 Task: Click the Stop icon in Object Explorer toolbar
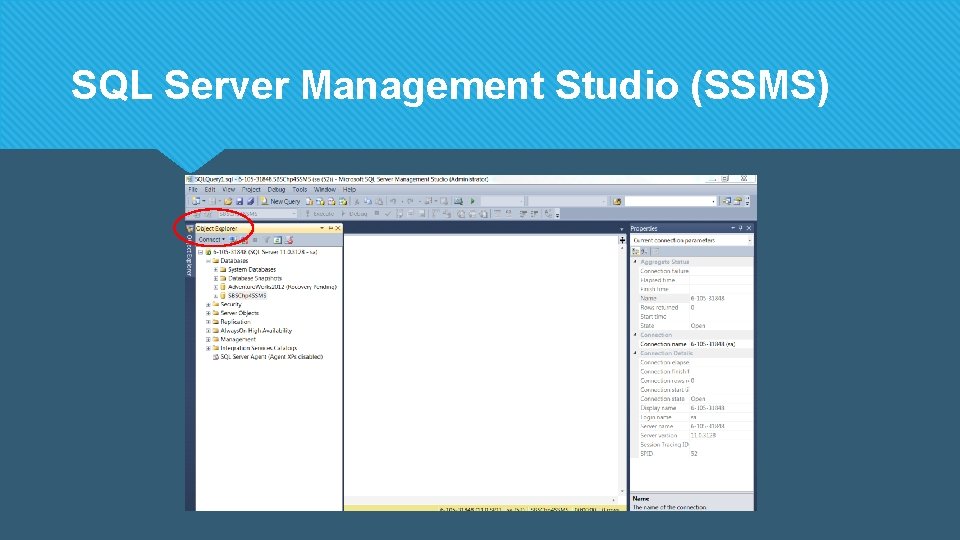255,240
